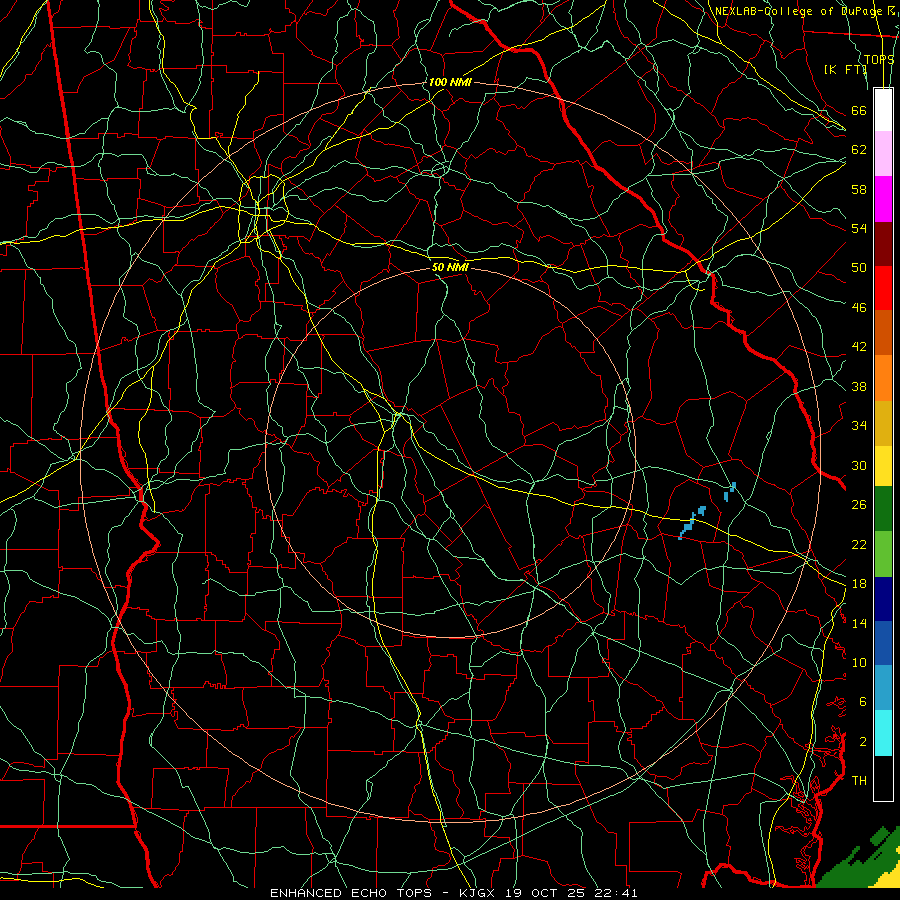Click the 'NEXLAB-College of DuPage' header text

798,11
